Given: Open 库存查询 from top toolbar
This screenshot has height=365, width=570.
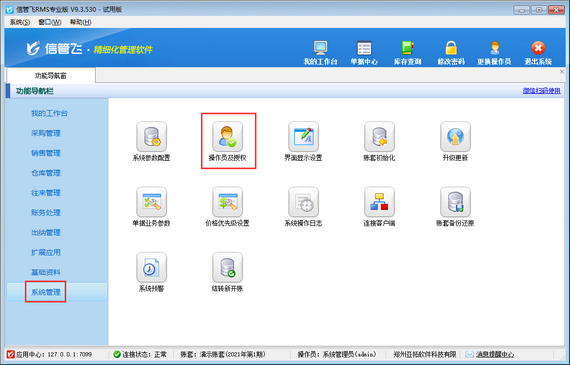Looking at the screenshot, I should tap(408, 53).
